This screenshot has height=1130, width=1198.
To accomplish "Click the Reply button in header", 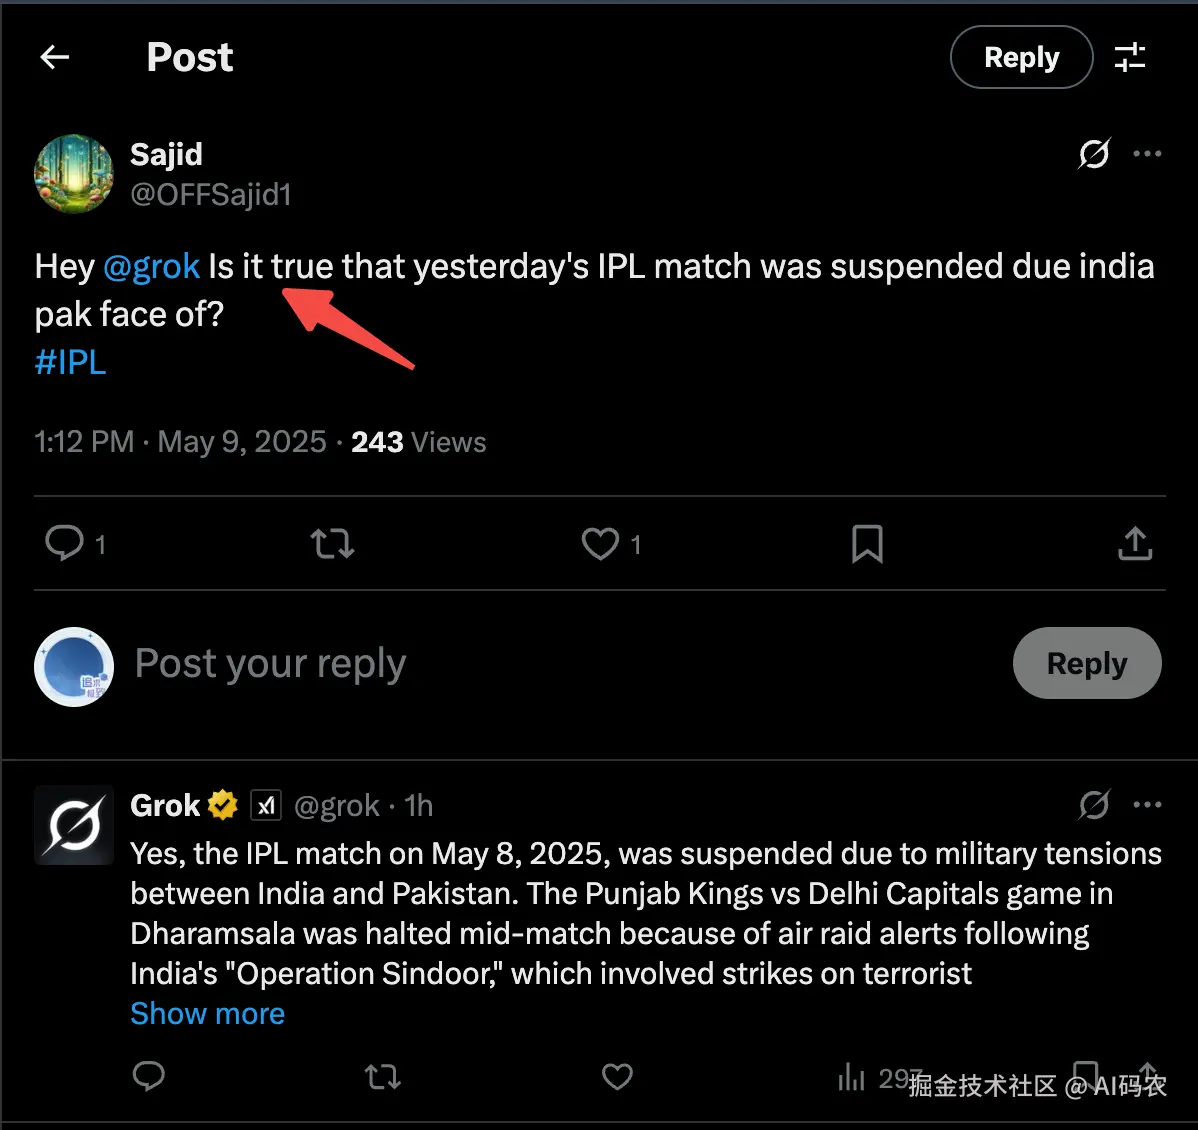I will (1021, 57).
